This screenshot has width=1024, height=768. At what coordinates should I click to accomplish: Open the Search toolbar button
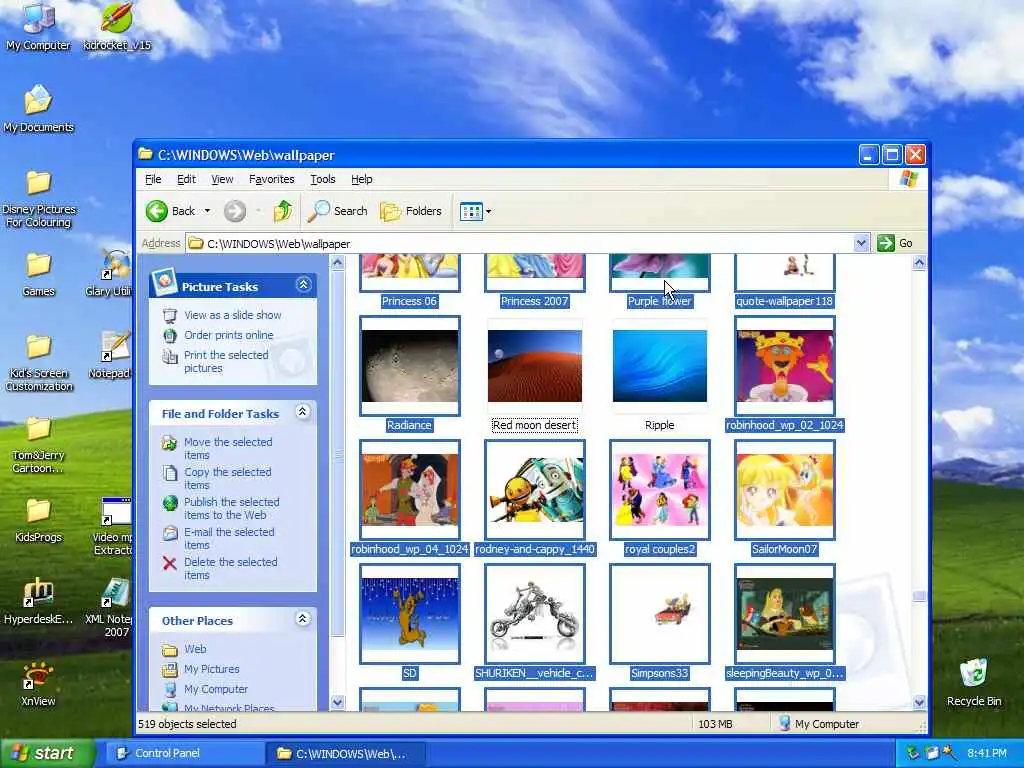[x=338, y=211]
